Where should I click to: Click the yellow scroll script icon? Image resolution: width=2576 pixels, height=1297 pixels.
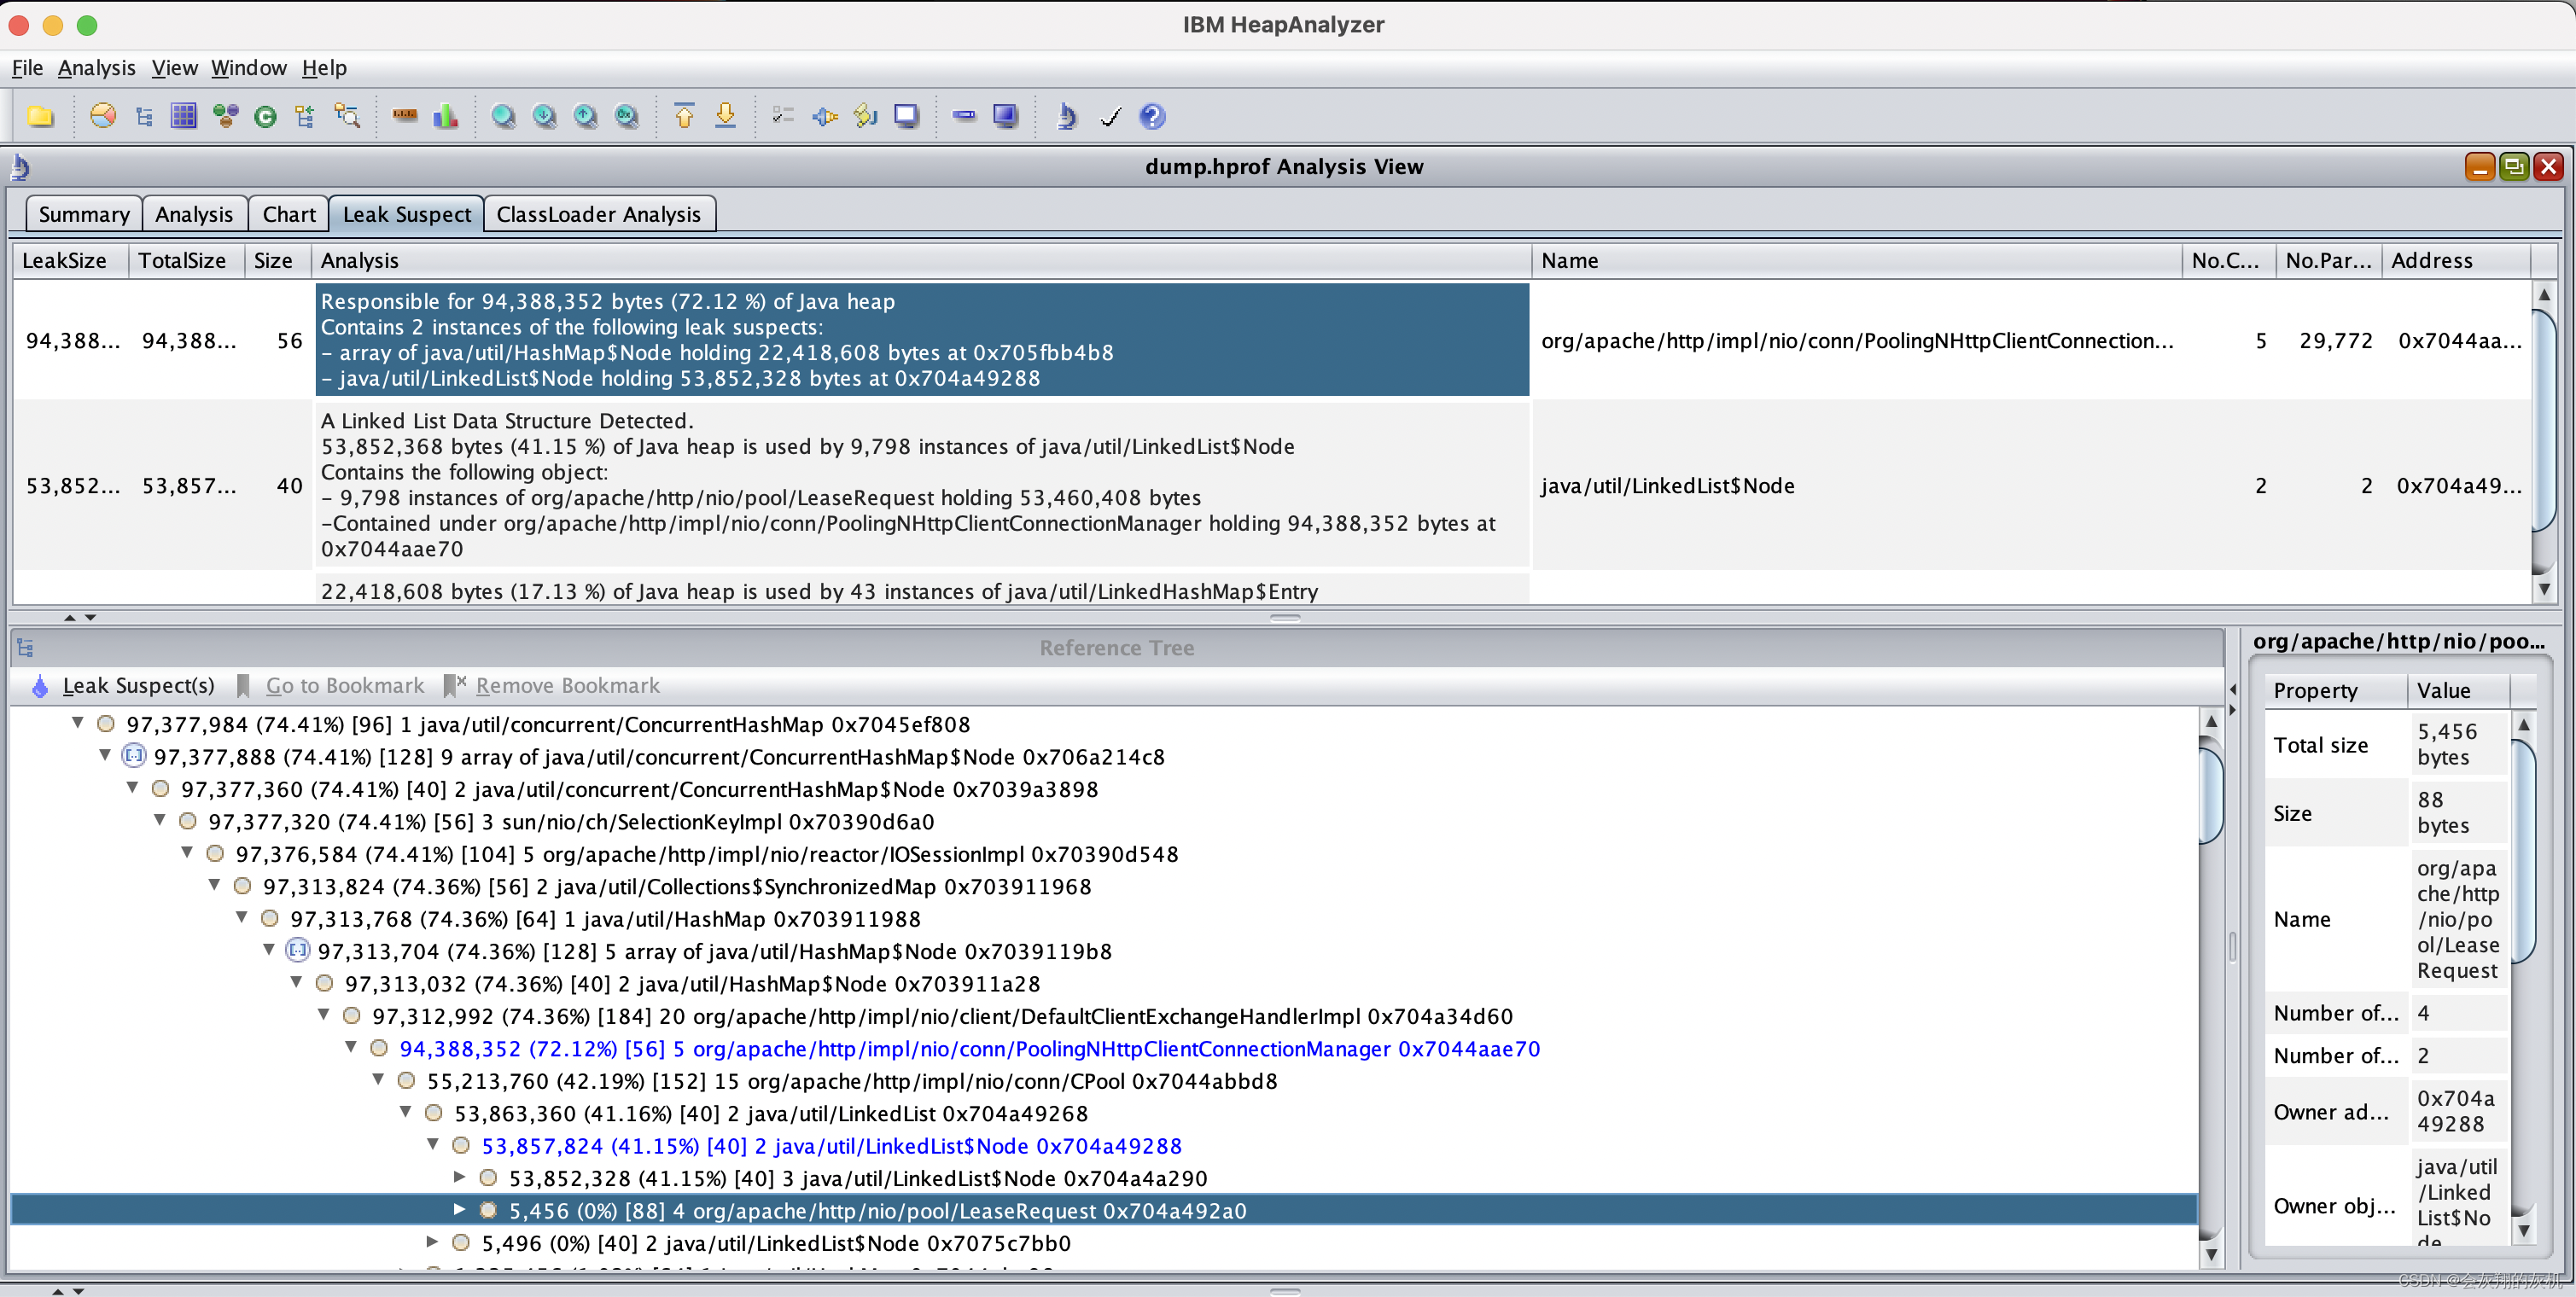(866, 116)
